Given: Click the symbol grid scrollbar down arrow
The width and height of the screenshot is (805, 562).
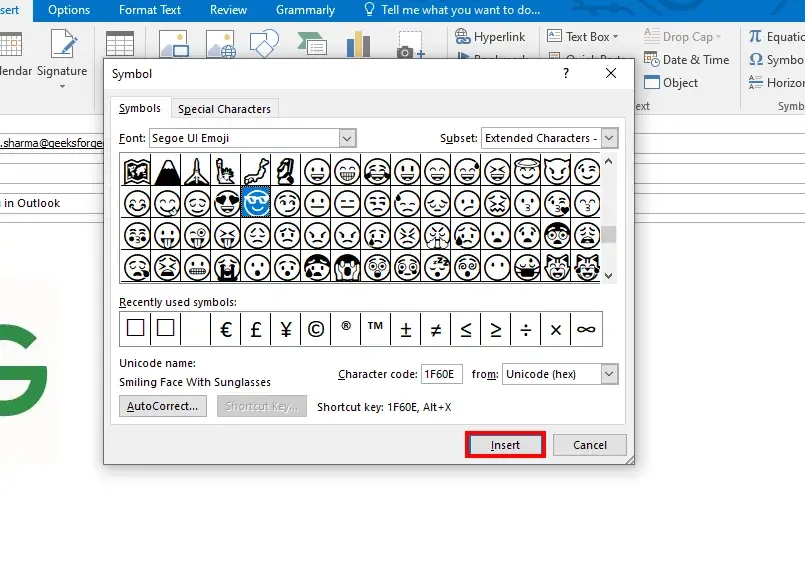Looking at the screenshot, I should tap(609, 276).
